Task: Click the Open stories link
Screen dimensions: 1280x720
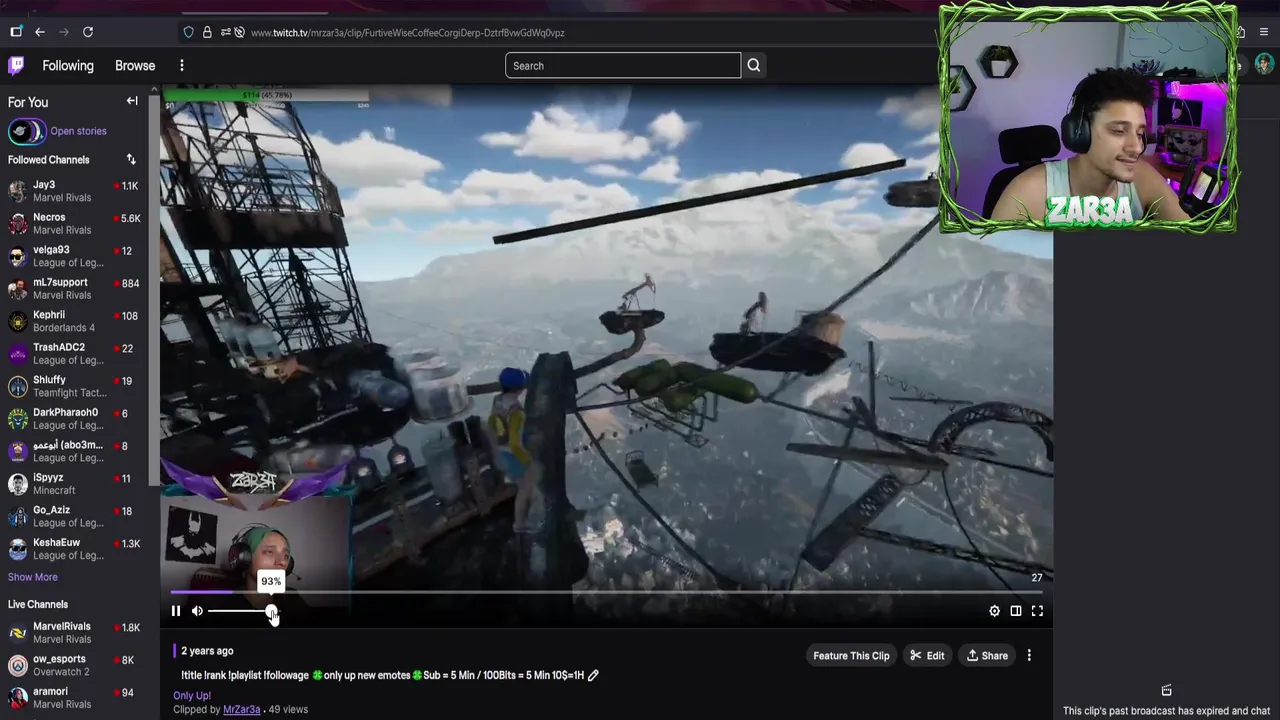Action: click(x=78, y=131)
